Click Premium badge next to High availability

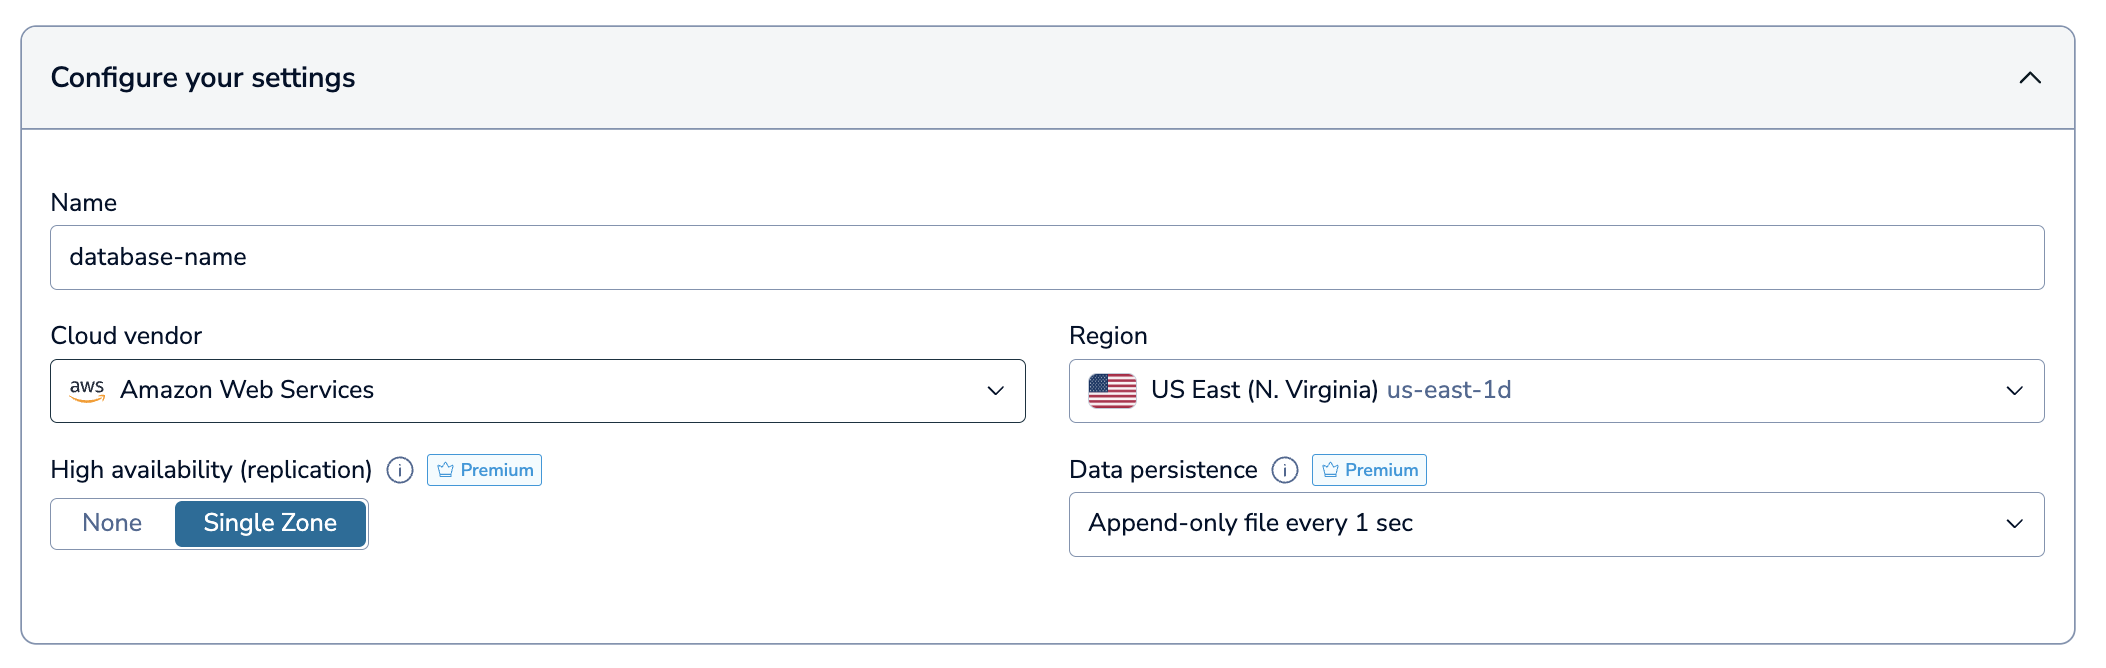(496, 470)
